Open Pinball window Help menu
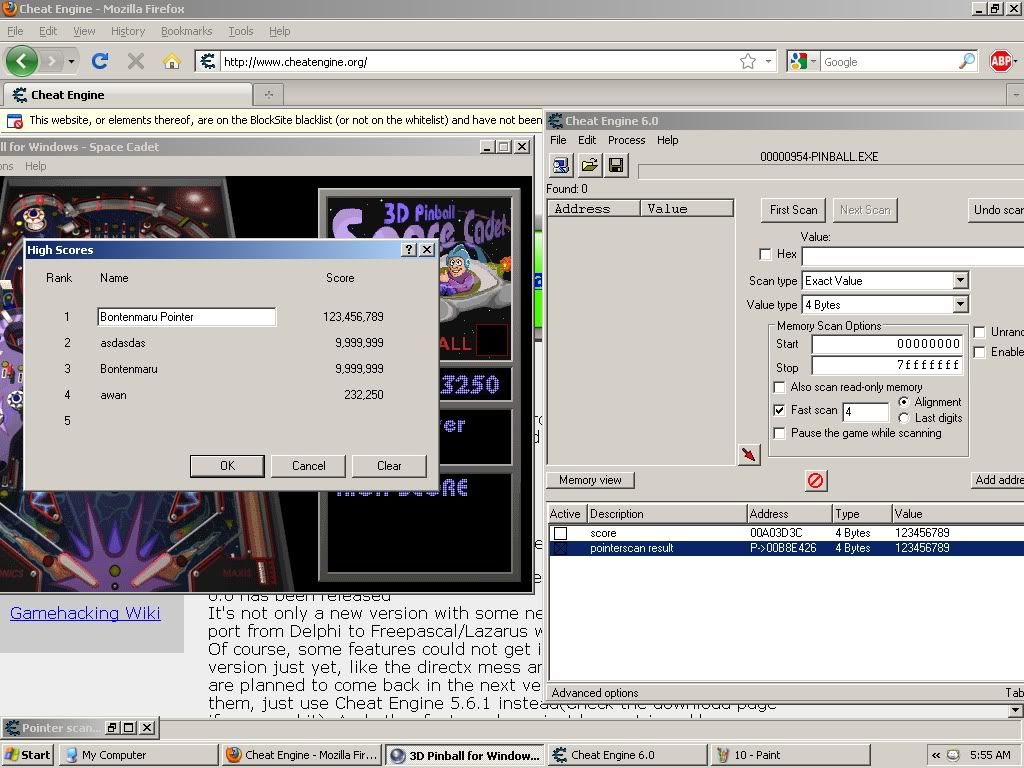 (35, 166)
